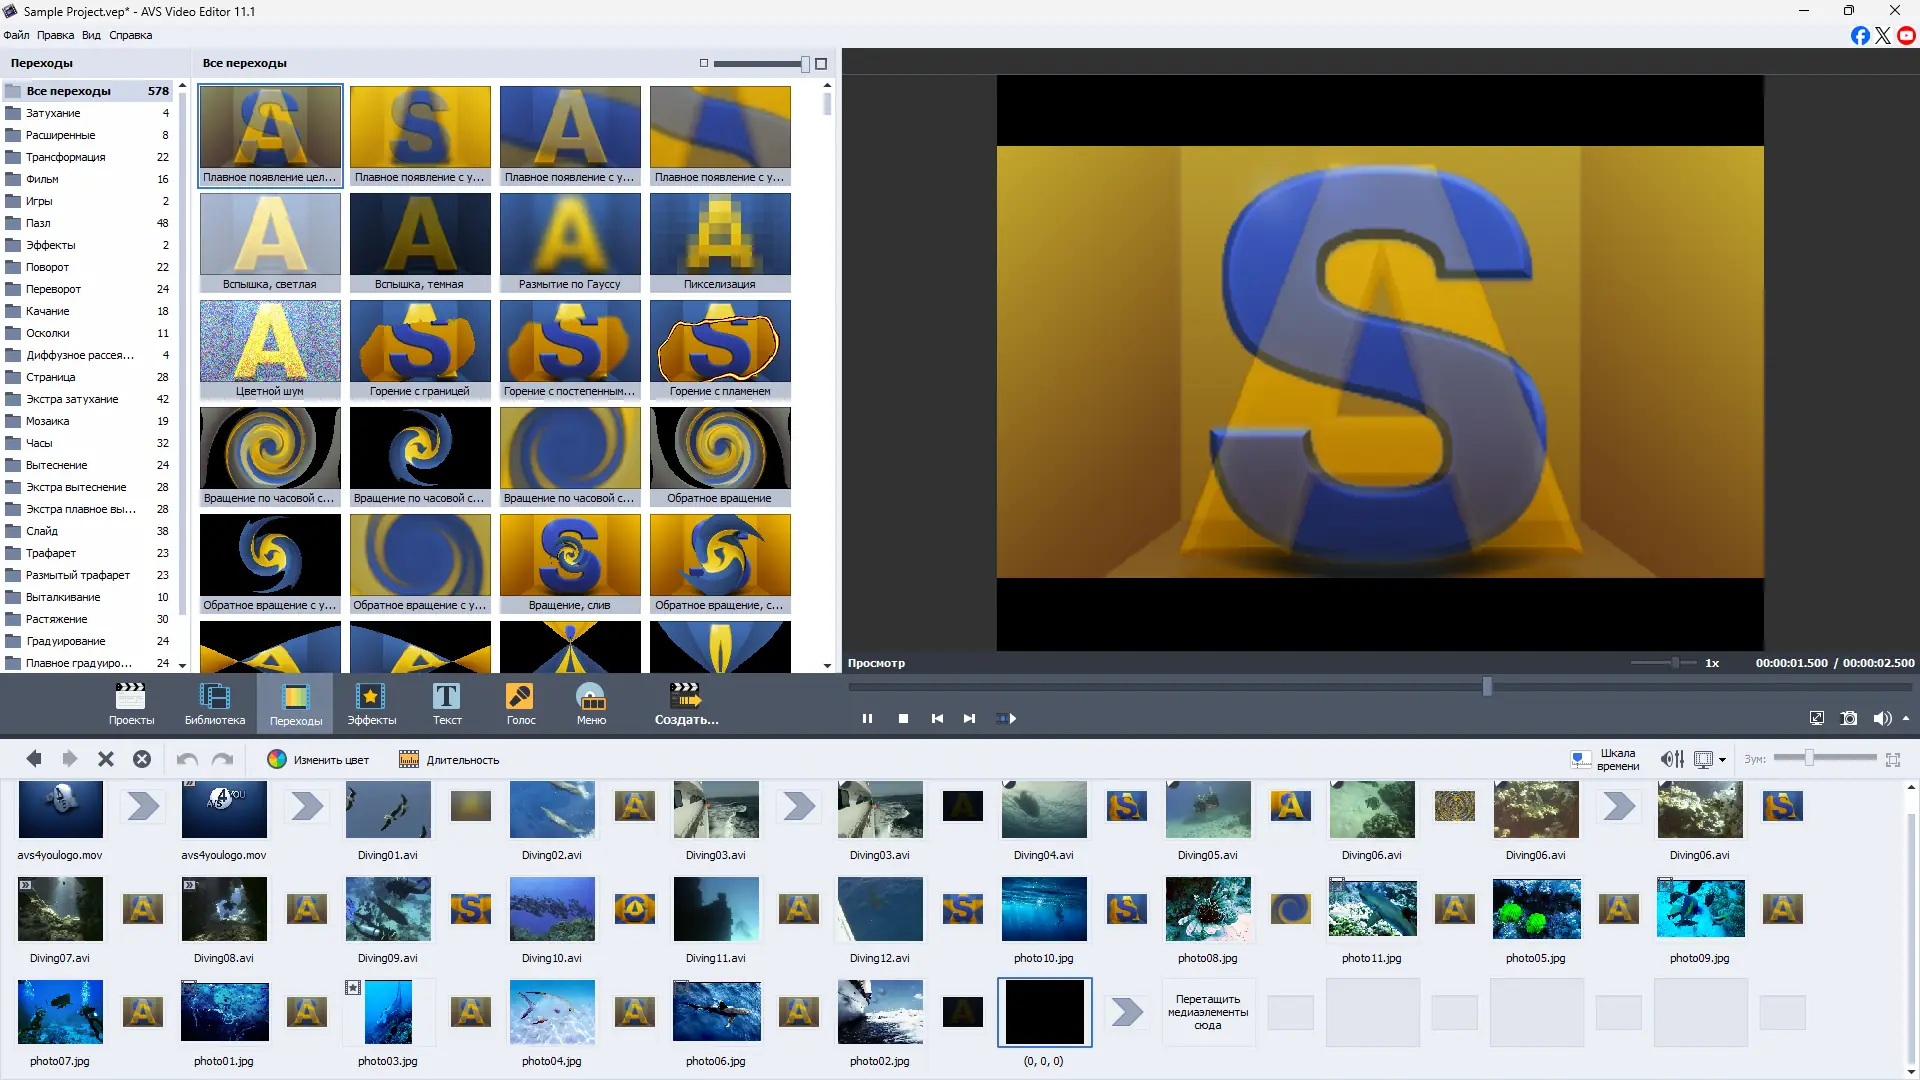Pause the preview playback
1920x1080 pixels.
click(x=867, y=718)
